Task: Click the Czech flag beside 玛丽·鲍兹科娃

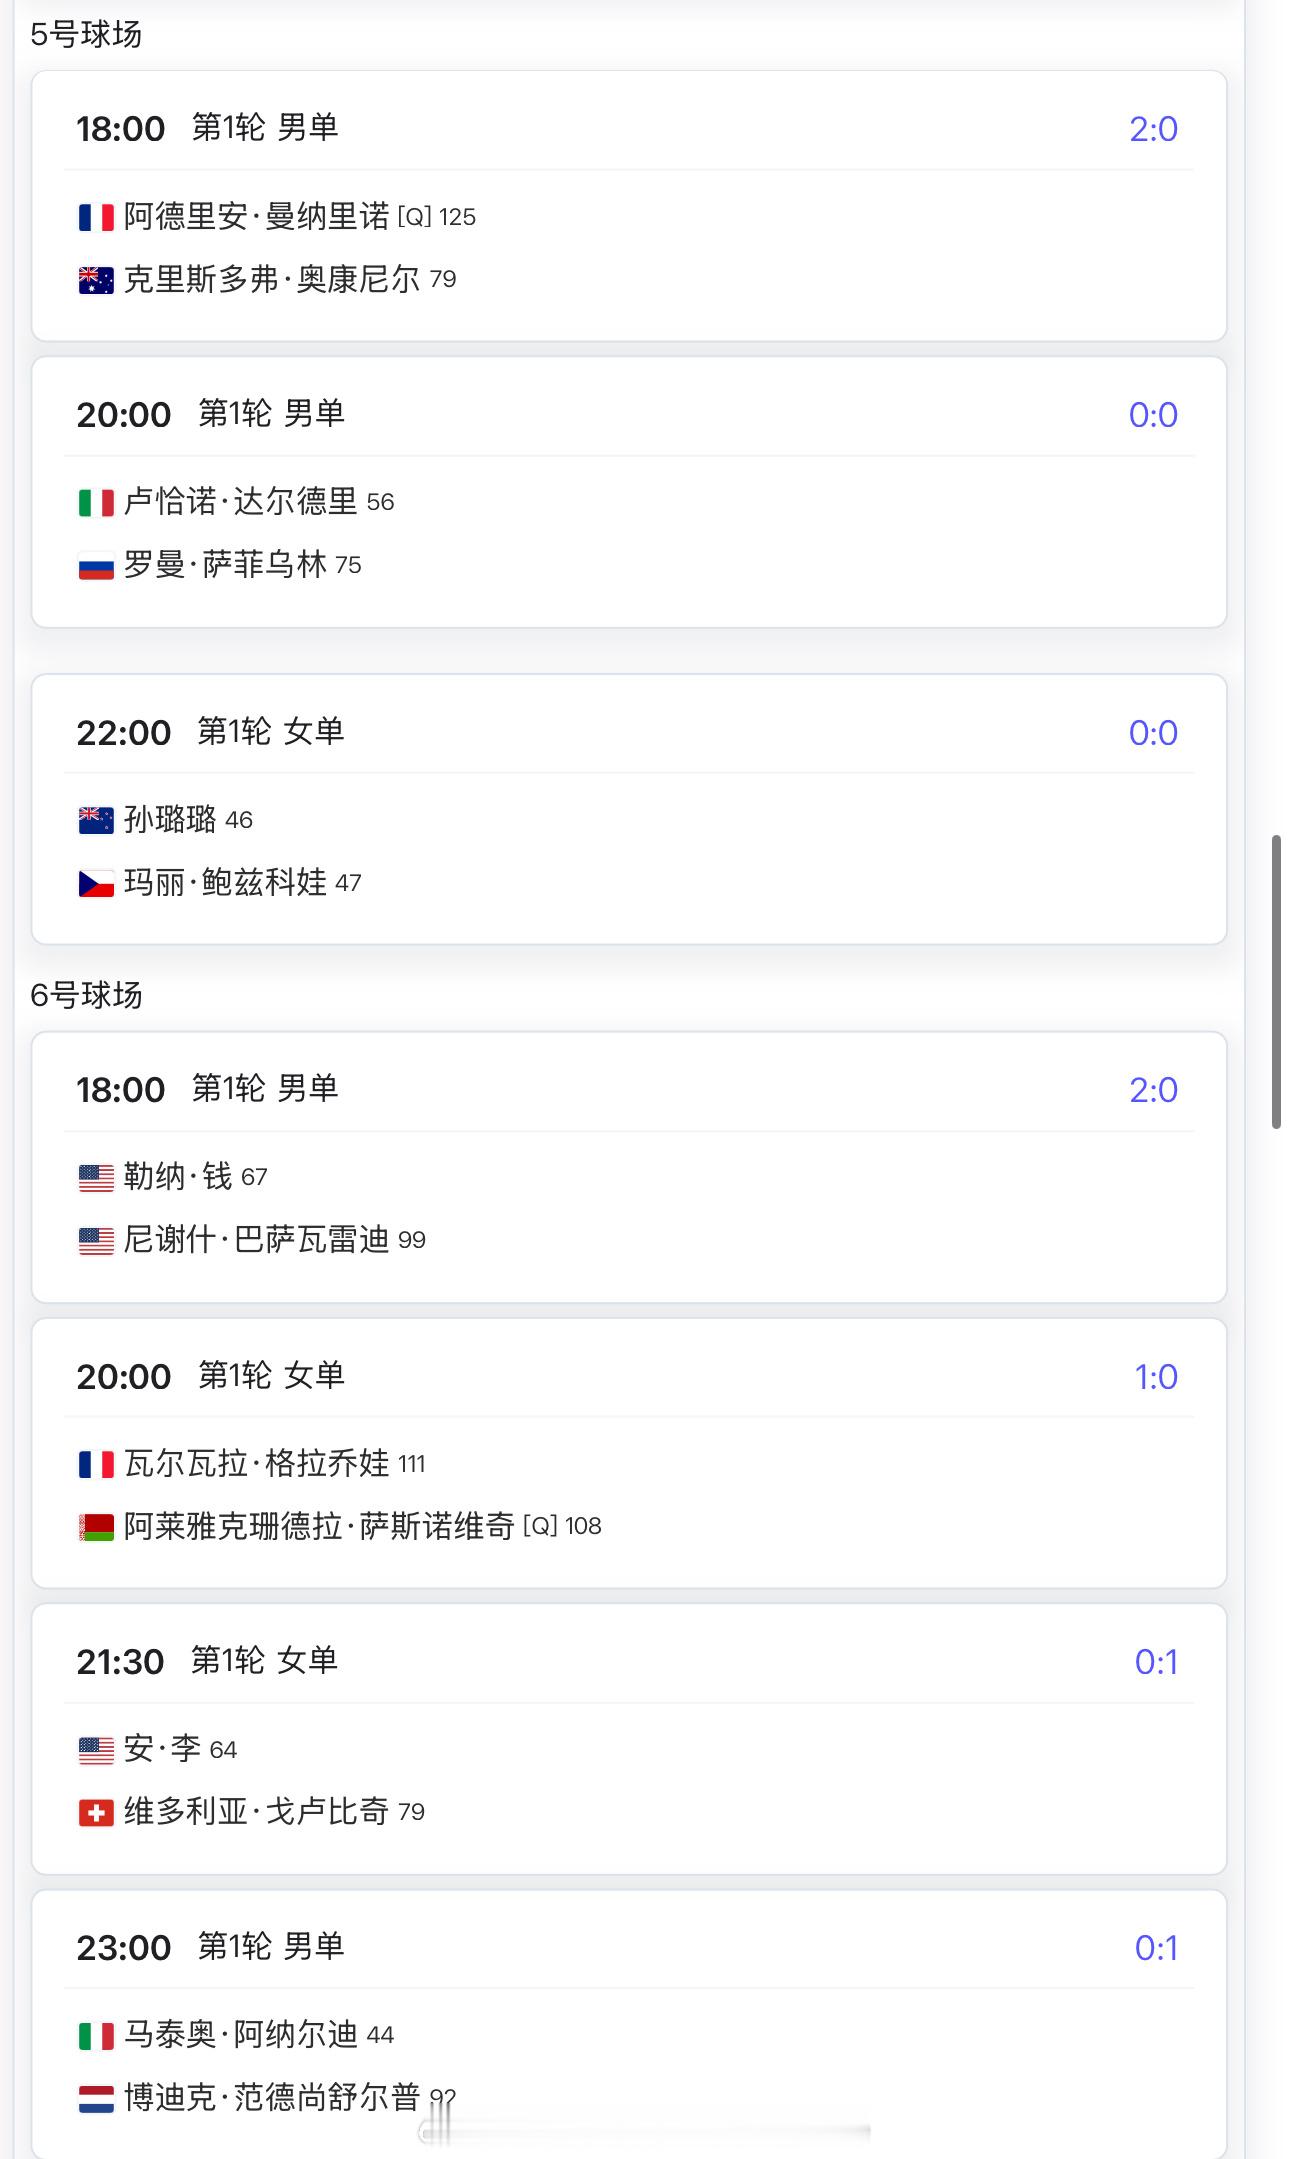Action: (x=96, y=883)
